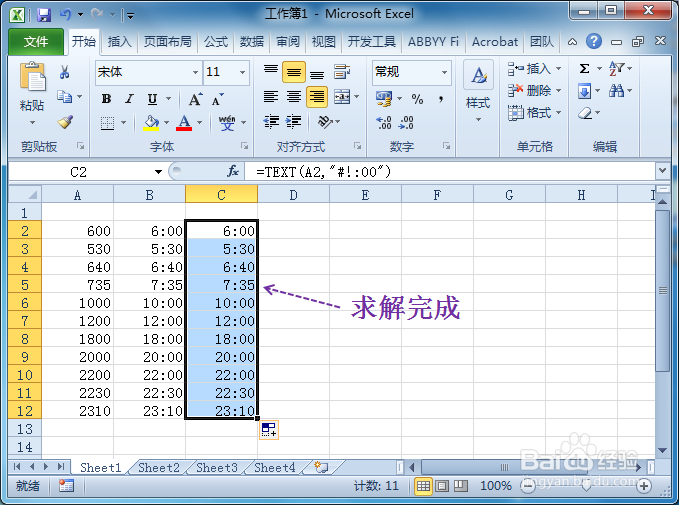Click the Insert Function fx icon

[233, 172]
